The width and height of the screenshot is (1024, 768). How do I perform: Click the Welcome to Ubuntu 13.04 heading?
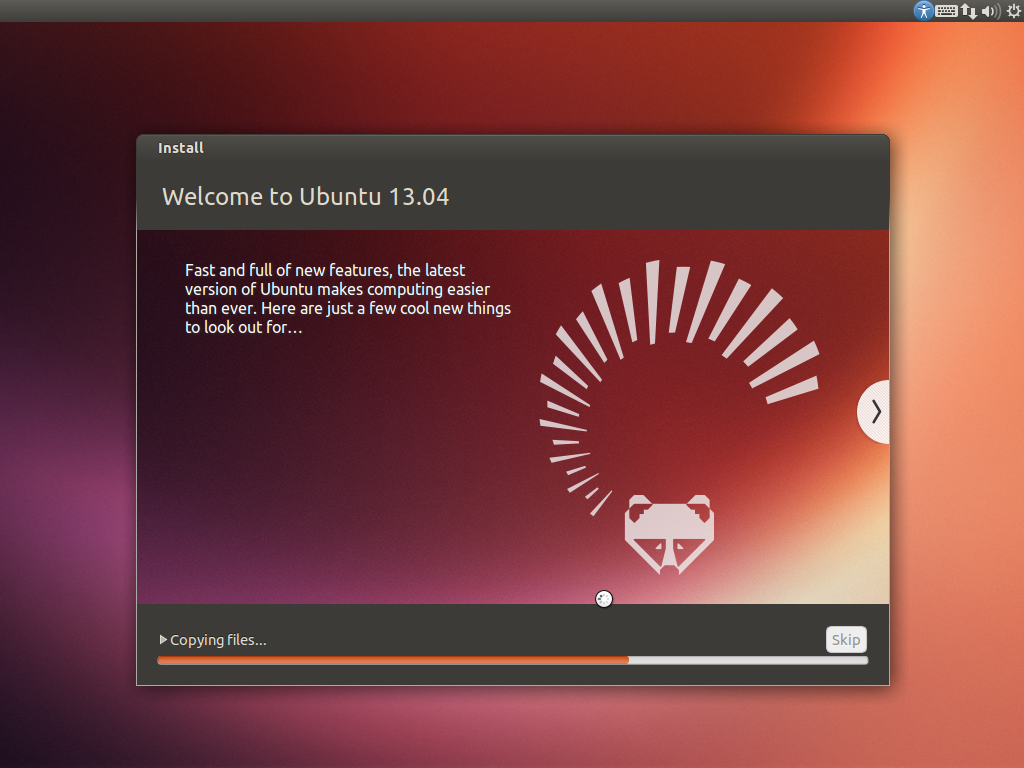coord(306,196)
